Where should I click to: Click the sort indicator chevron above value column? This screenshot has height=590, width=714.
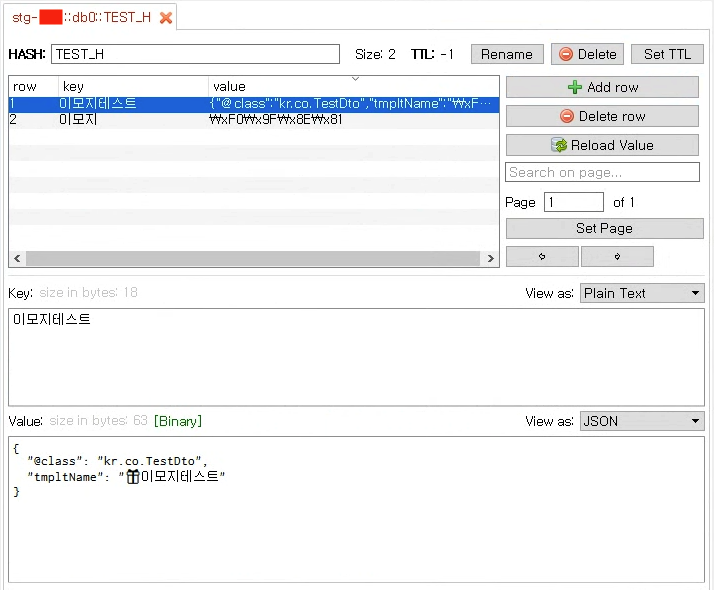point(356,79)
